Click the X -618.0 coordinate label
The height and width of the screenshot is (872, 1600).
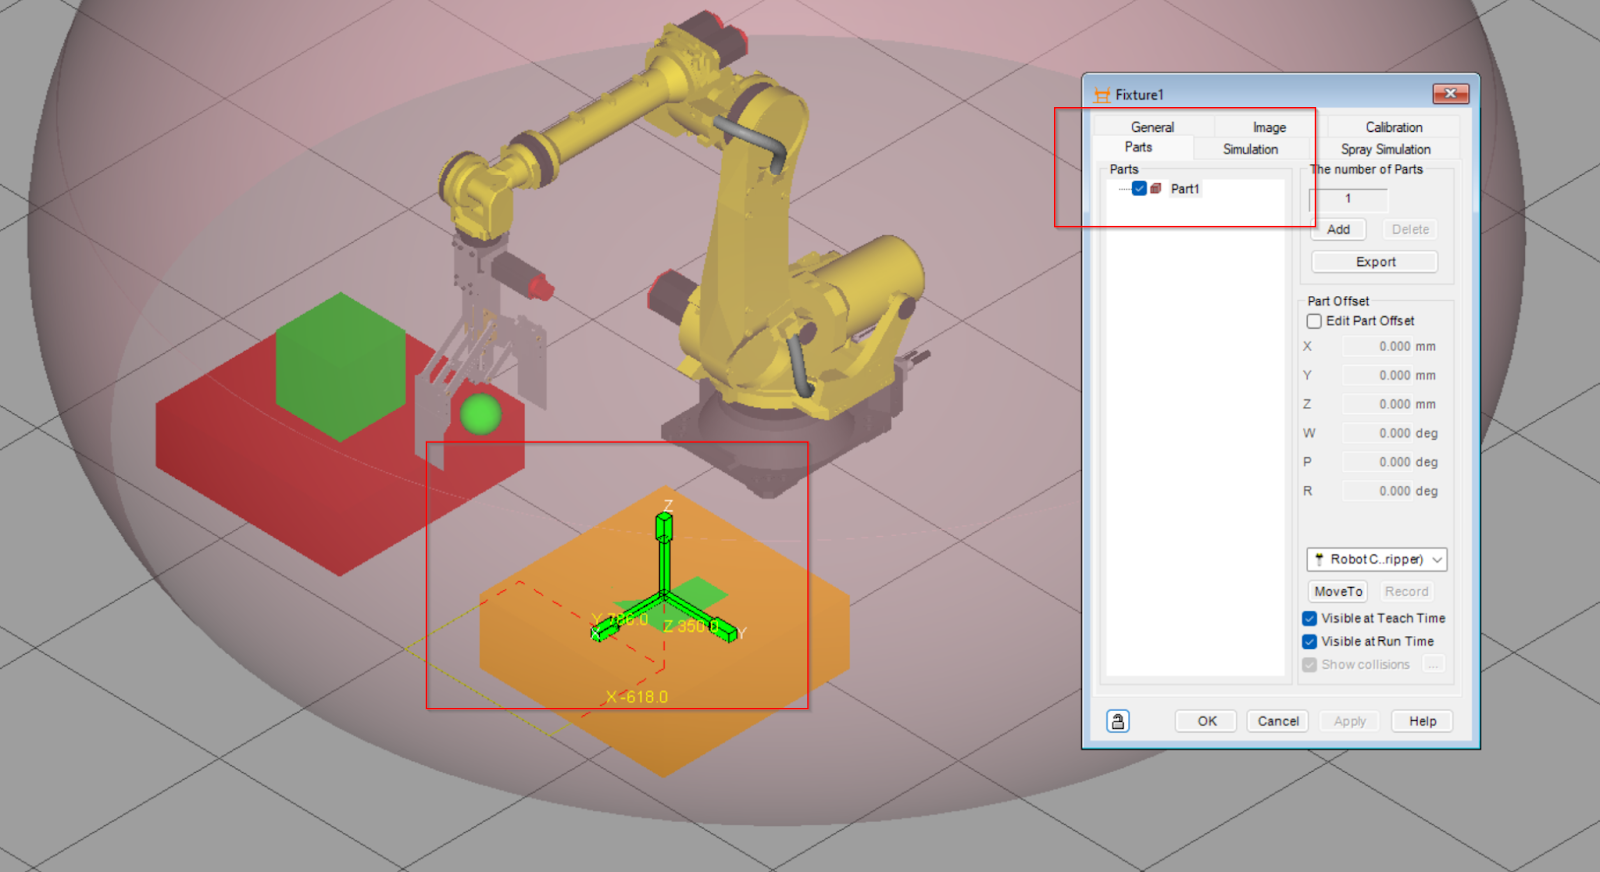click(637, 697)
